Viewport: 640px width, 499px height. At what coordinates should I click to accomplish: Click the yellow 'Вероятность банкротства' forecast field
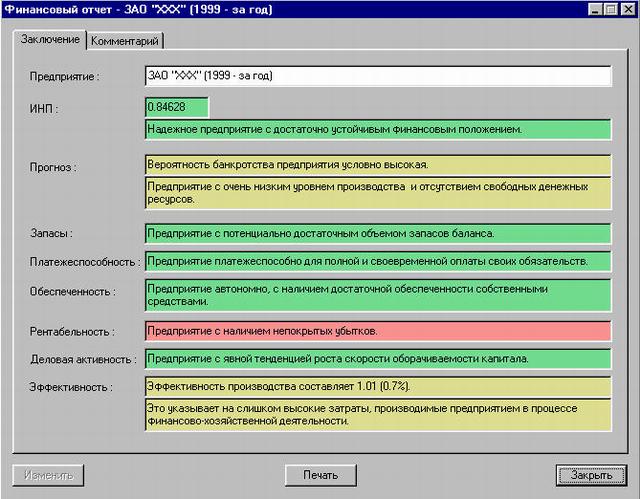tap(377, 164)
